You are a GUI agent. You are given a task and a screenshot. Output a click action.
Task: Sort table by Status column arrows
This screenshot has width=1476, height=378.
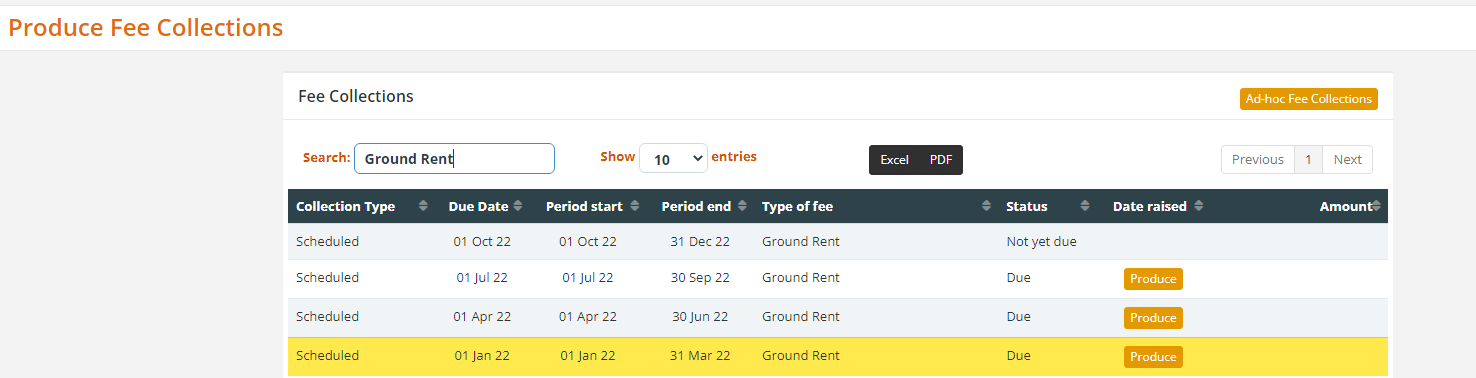[1085, 206]
